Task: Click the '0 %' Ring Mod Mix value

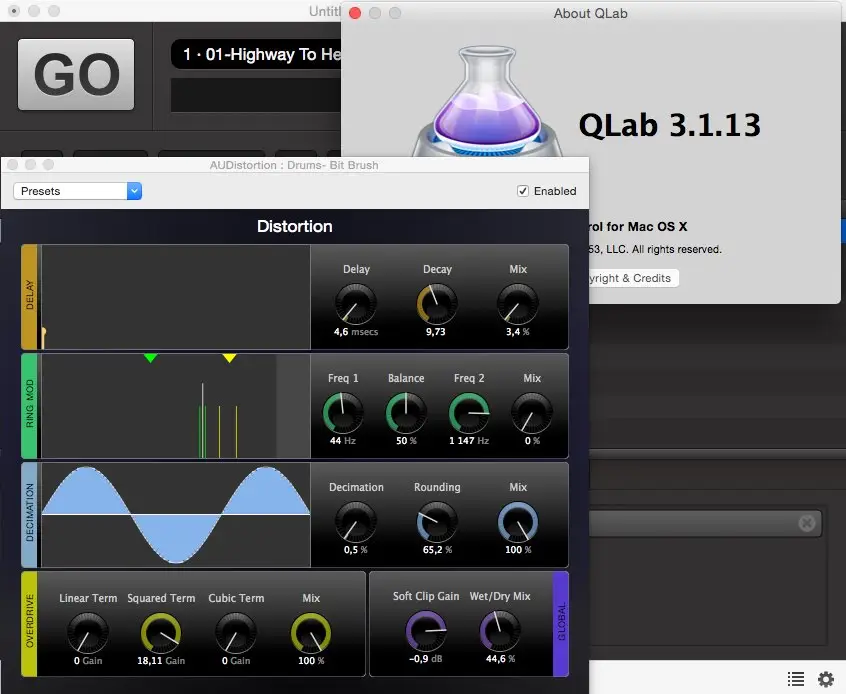Action: coord(532,441)
